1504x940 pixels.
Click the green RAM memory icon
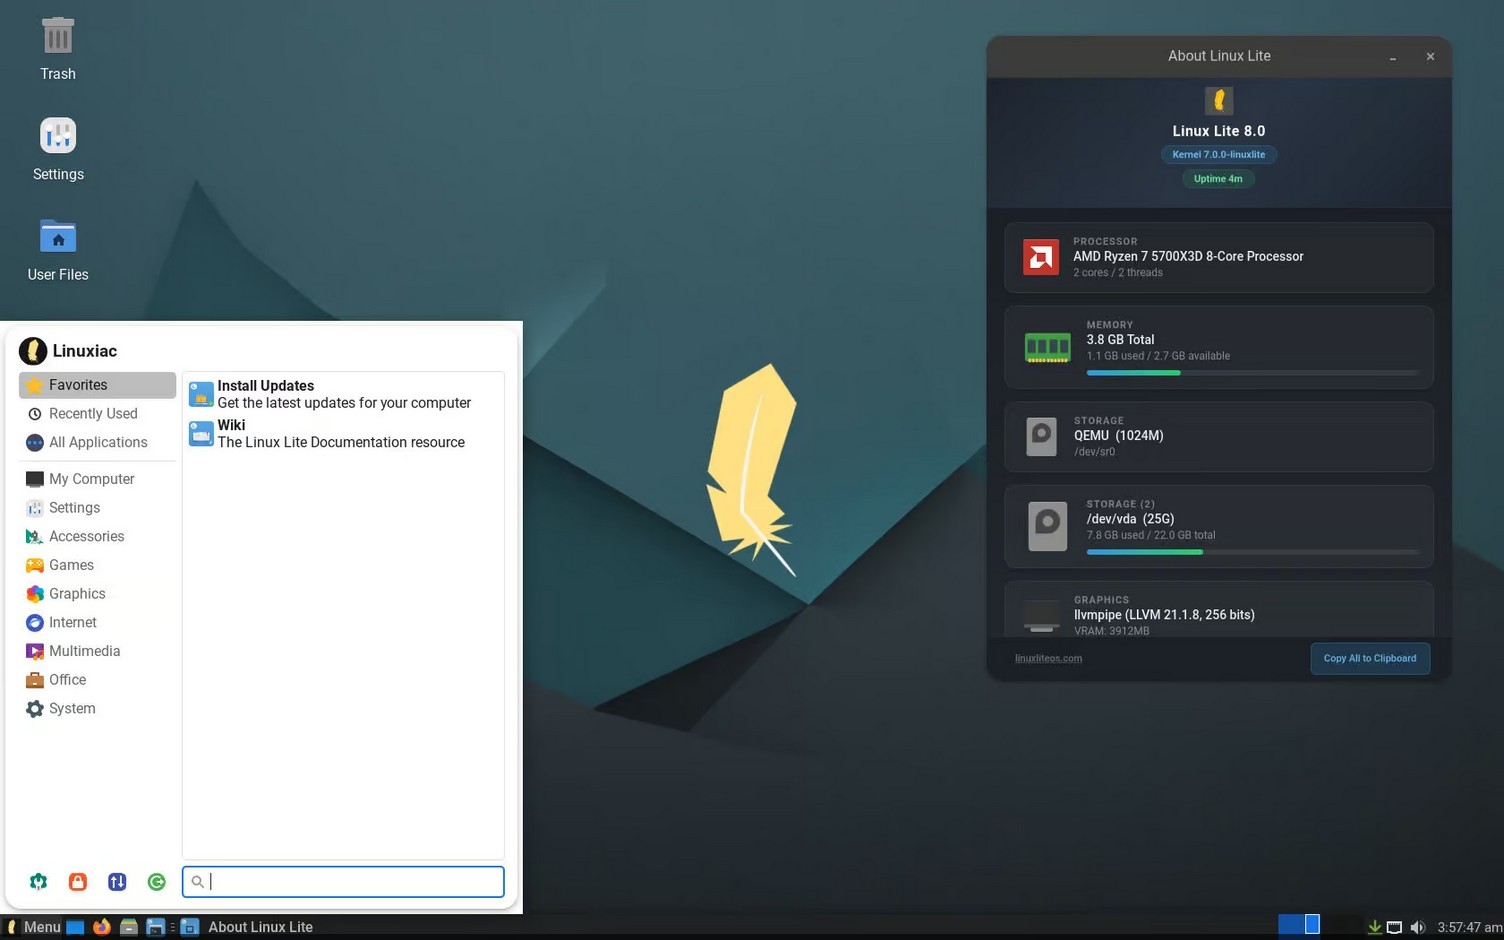point(1048,348)
